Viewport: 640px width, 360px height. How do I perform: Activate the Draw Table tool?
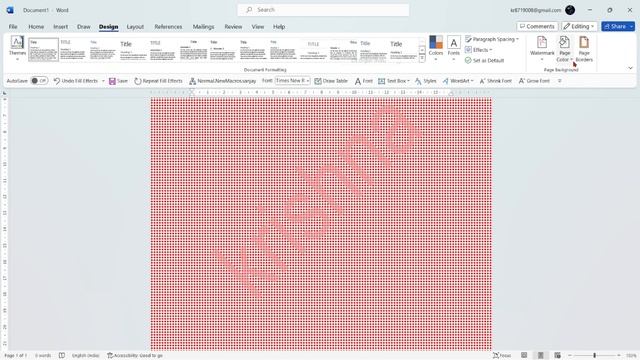click(331, 81)
